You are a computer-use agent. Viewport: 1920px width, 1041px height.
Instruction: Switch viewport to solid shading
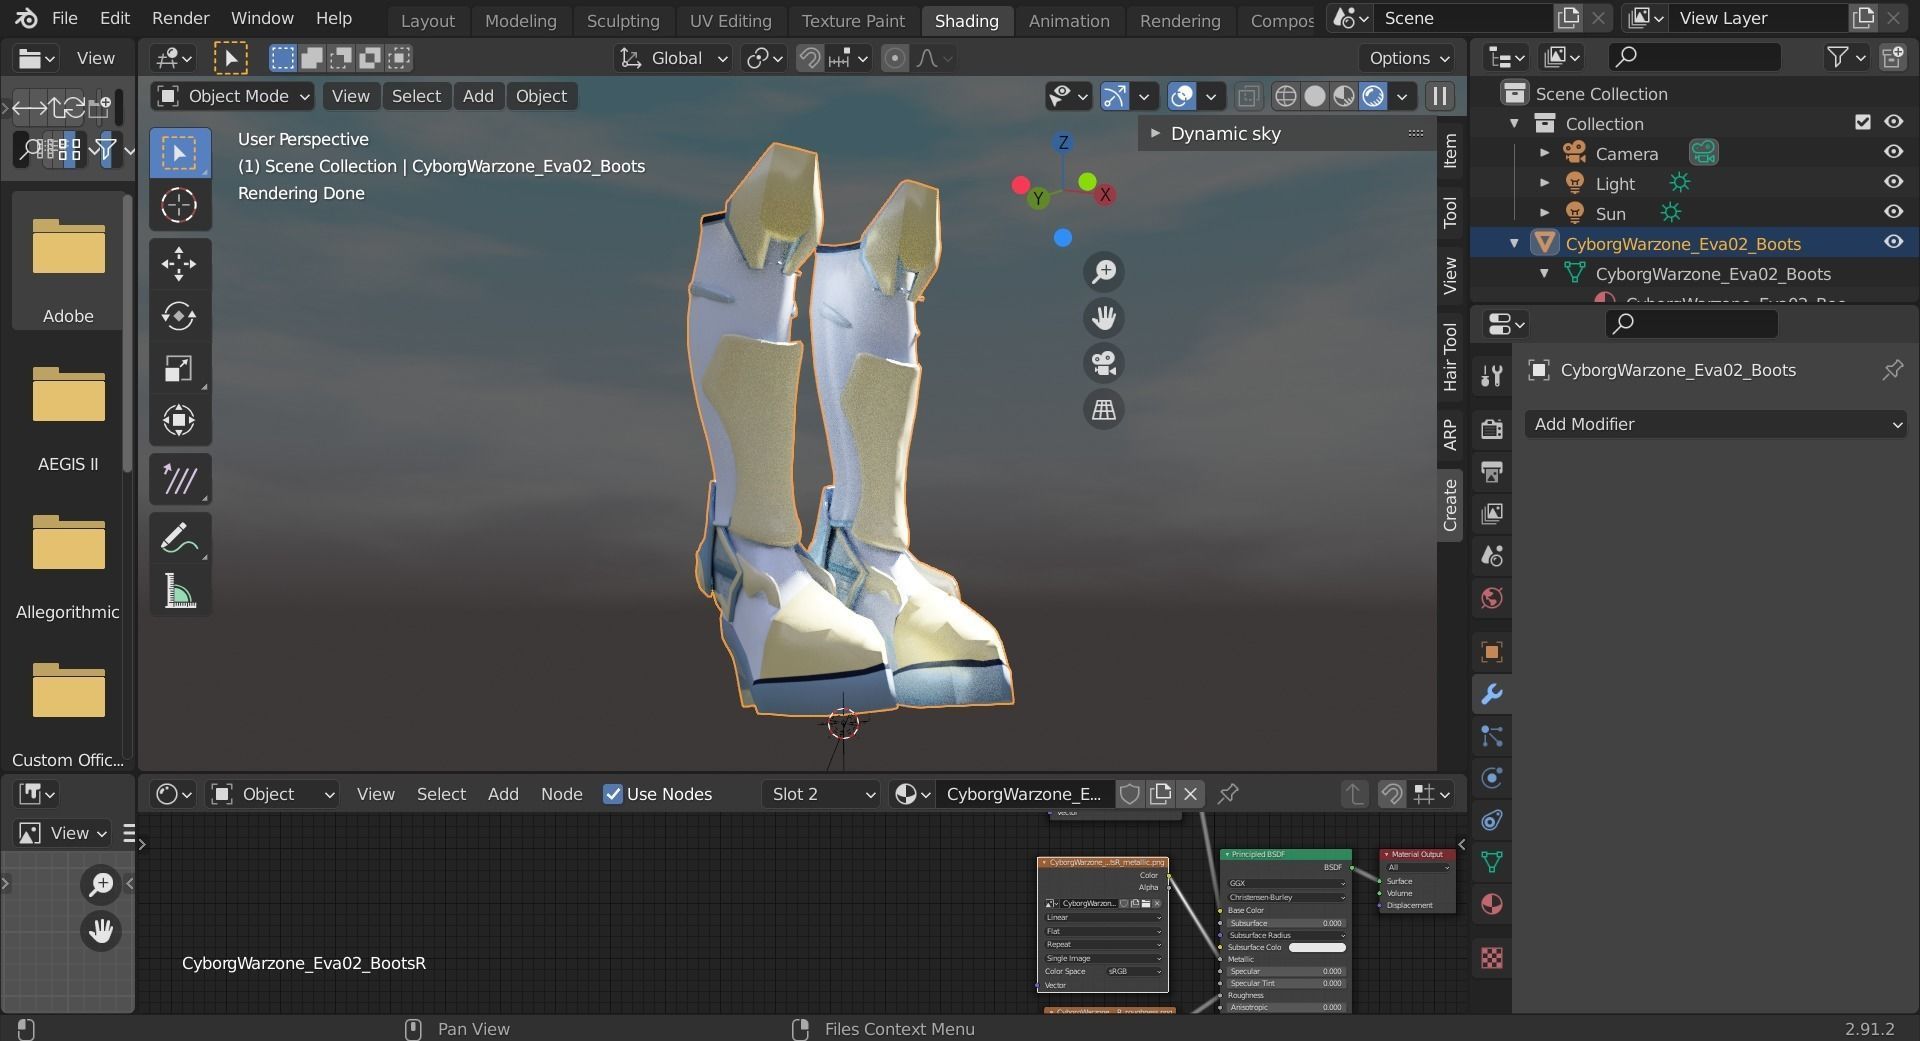click(x=1315, y=96)
